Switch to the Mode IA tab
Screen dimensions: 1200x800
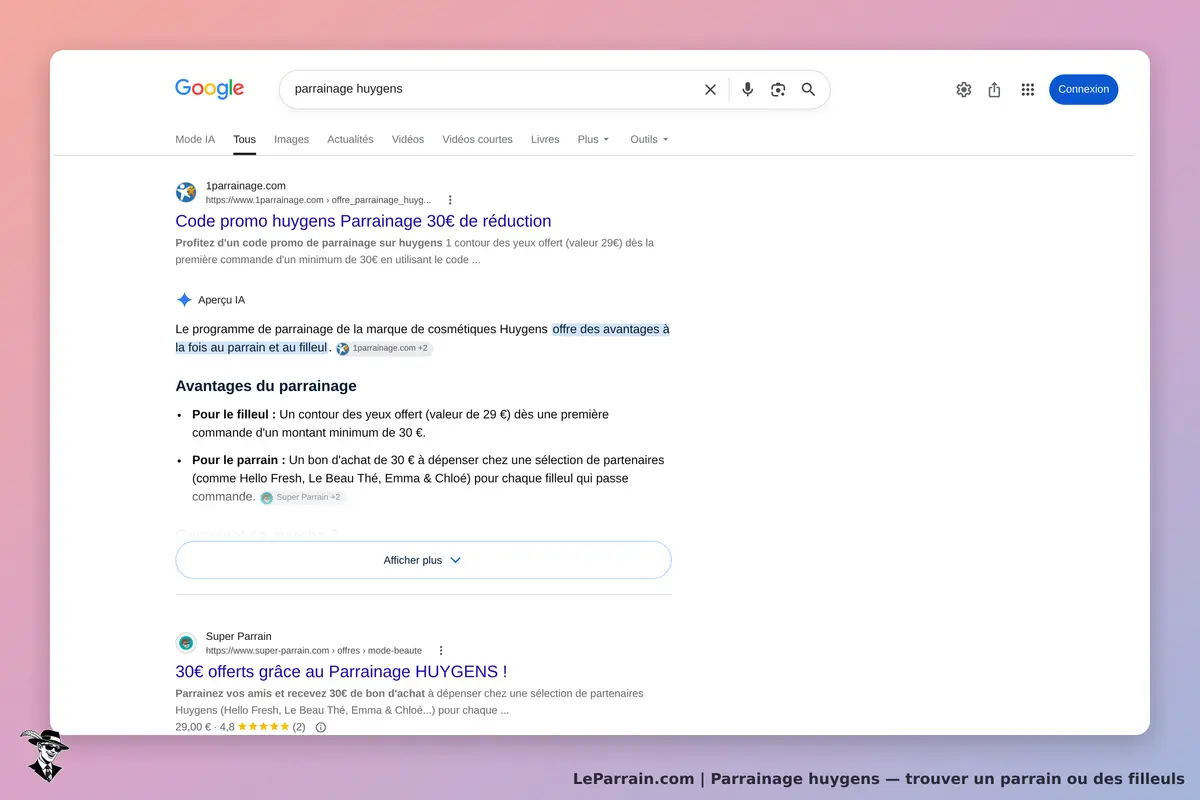point(195,139)
